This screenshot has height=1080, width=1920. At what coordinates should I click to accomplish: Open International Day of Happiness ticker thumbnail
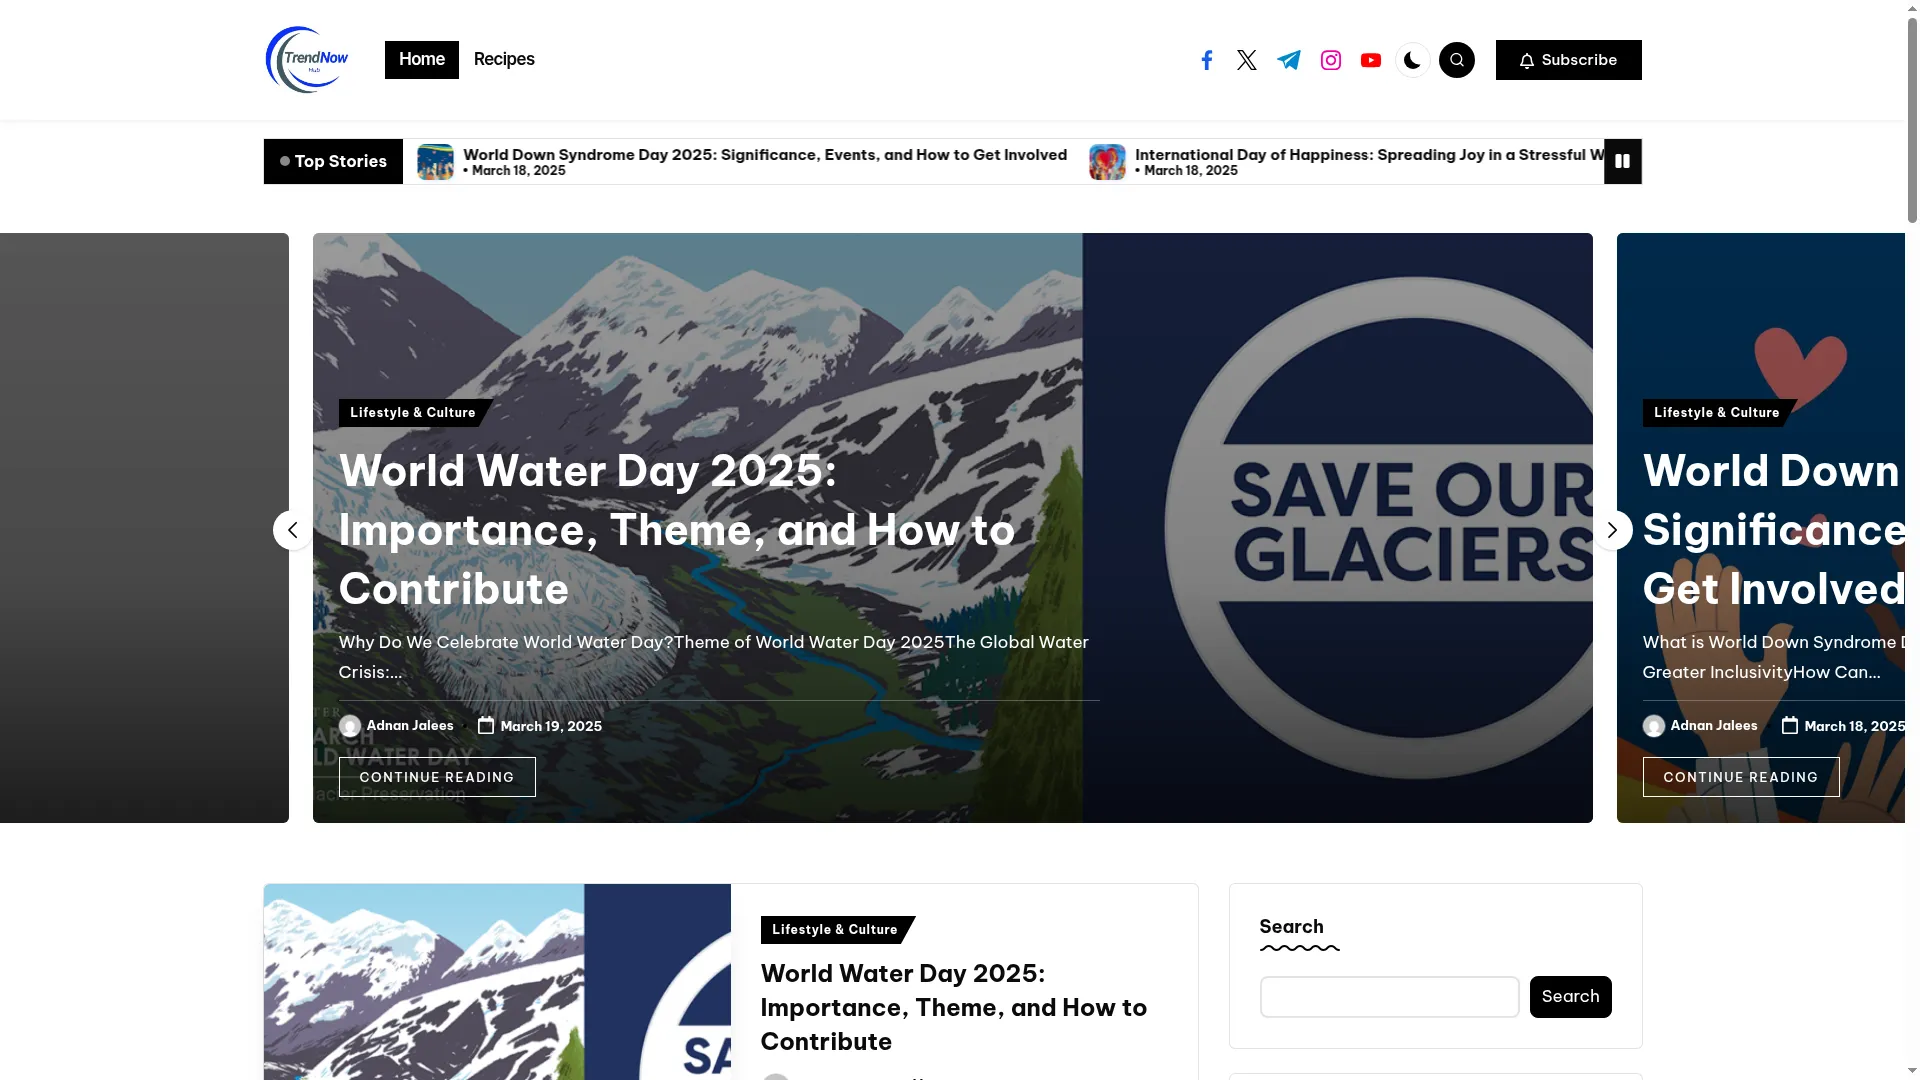click(x=1107, y=162)
